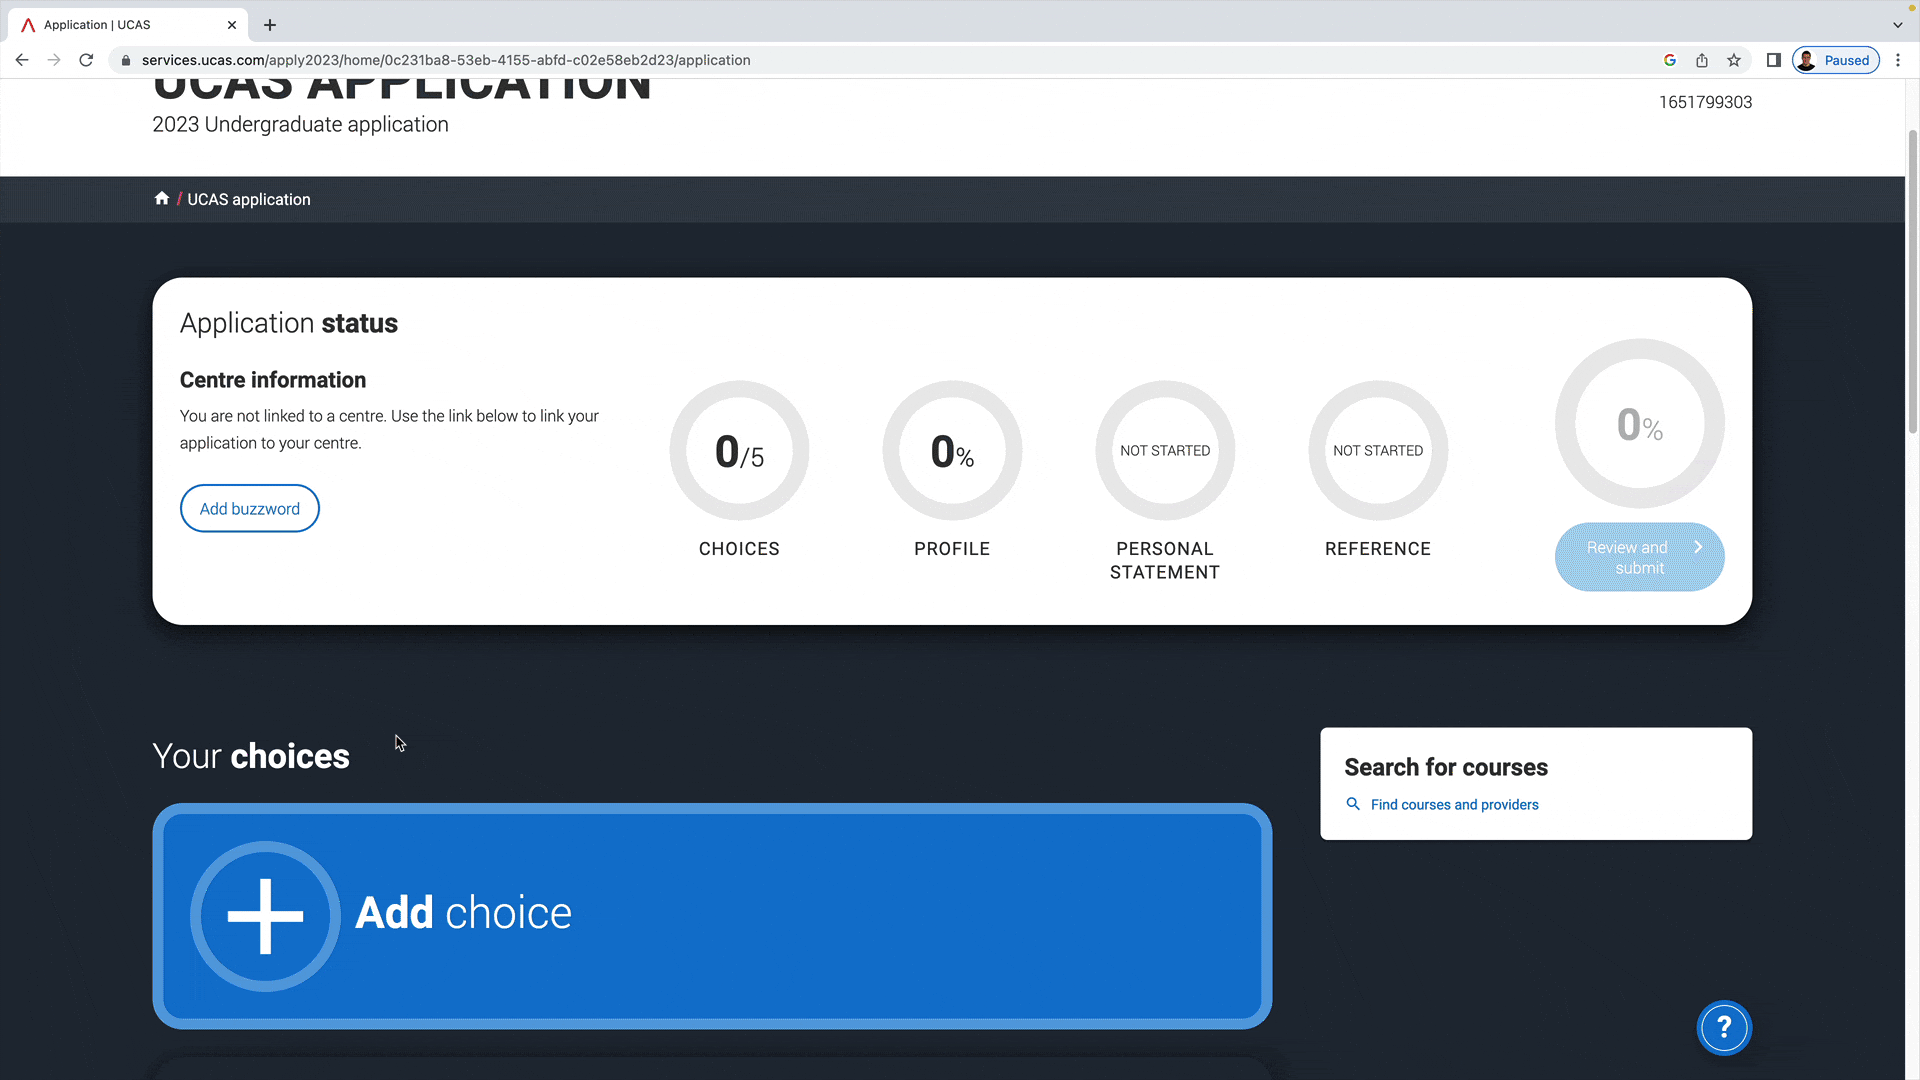Open the Chrome three-dot menu
Viewport: 1920px width, 1080px height.
click(1898, 60)
